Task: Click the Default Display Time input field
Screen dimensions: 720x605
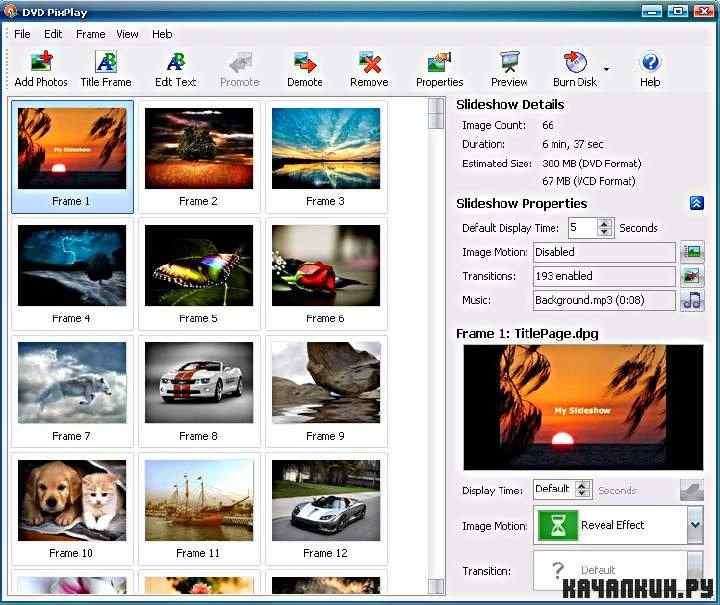Action: (x=583, y=228)
